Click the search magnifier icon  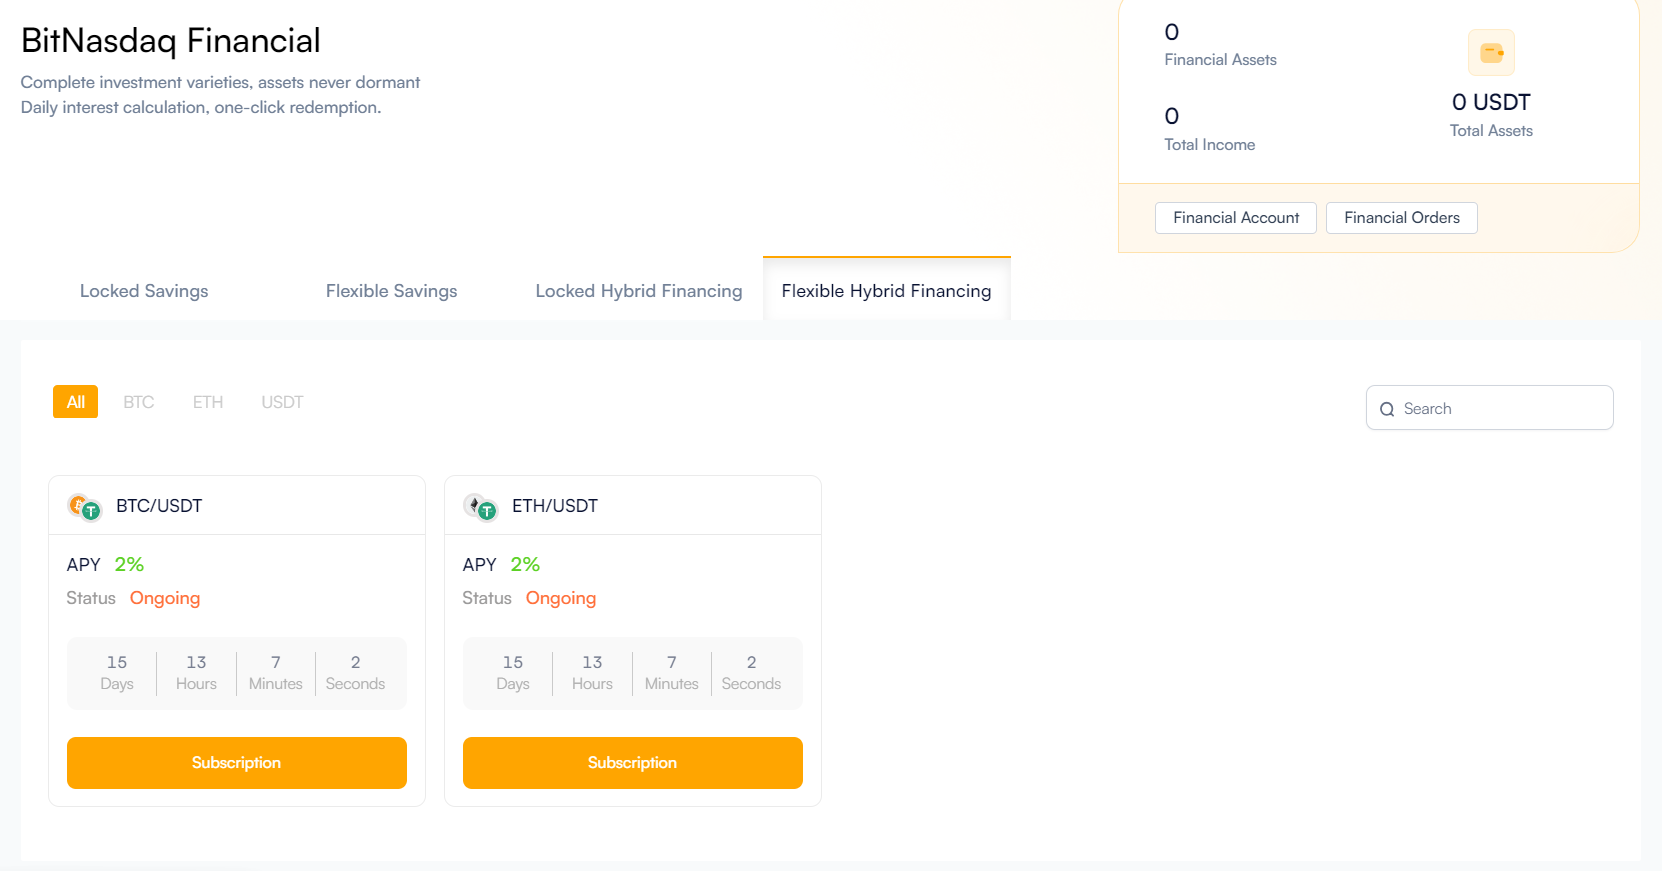coord(1387,409)
